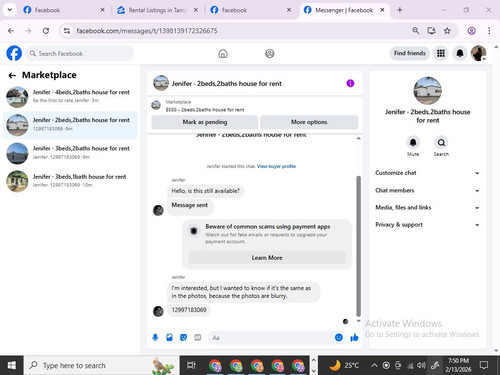The width and height of the screenshot is (500, 375).
Task: Expand the Customize chat section
Action: click(x=427, y=173)
